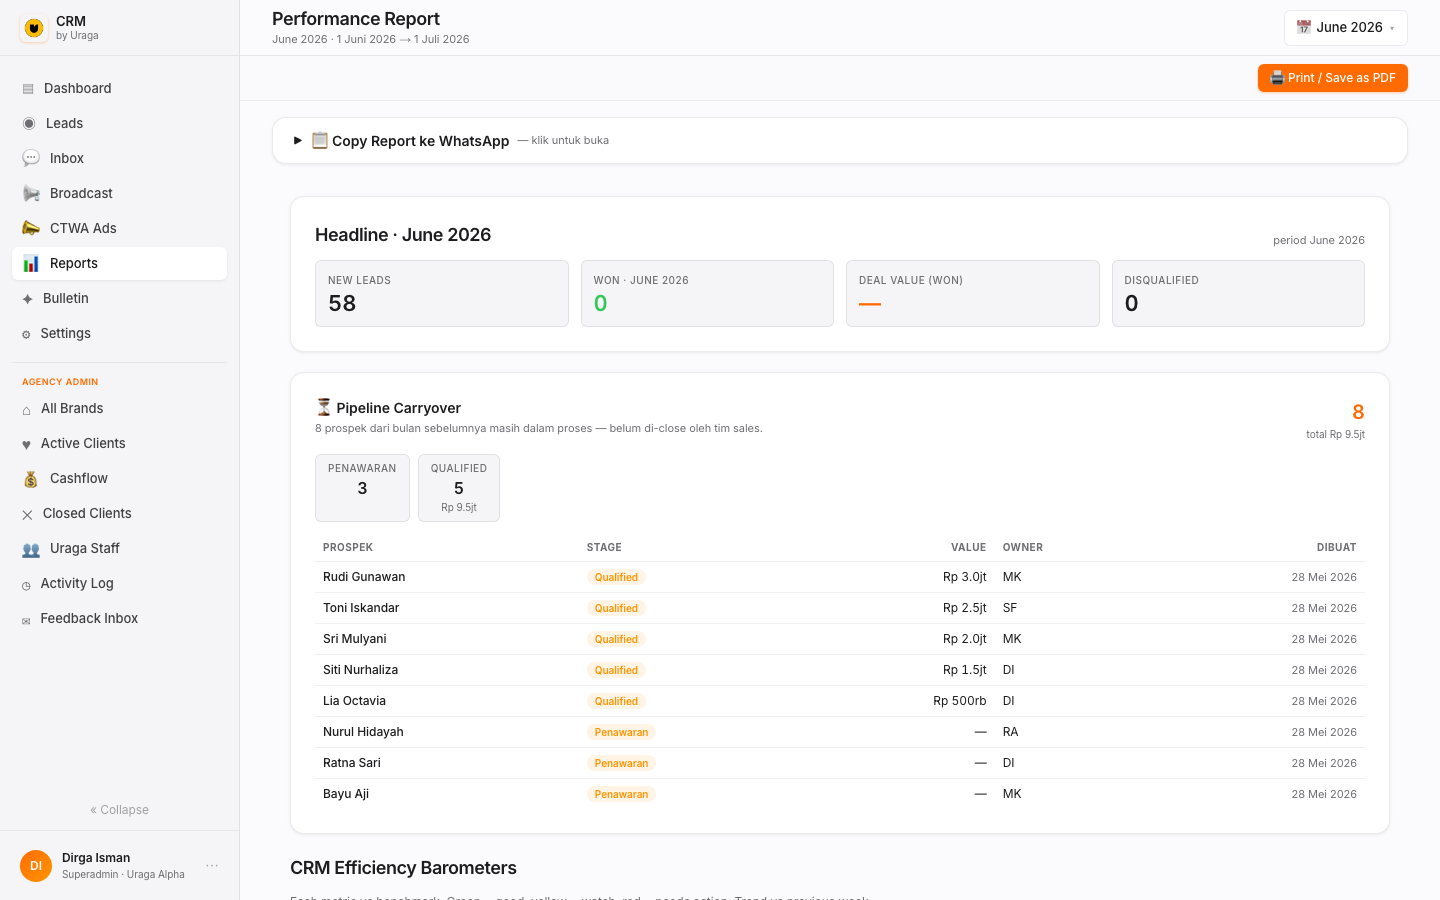Viewport: 1440px width, 900px height.
Task: Click prospect name Bayu Aji
Action: coord(346,794)
